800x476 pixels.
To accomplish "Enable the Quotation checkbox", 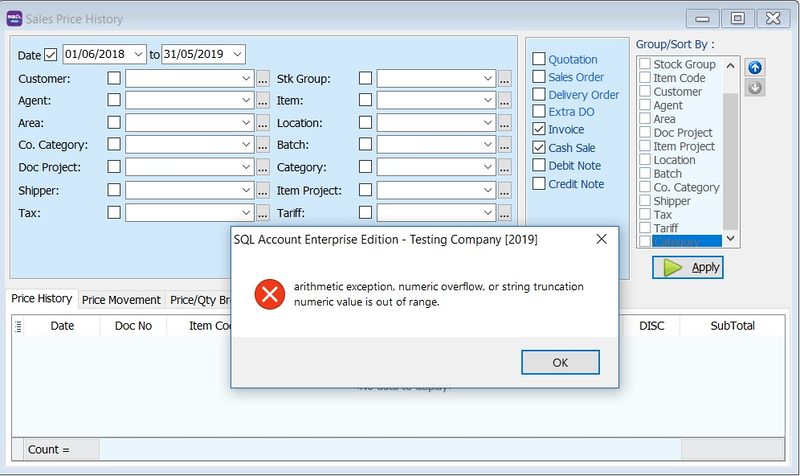I will (x=540, y=59).
